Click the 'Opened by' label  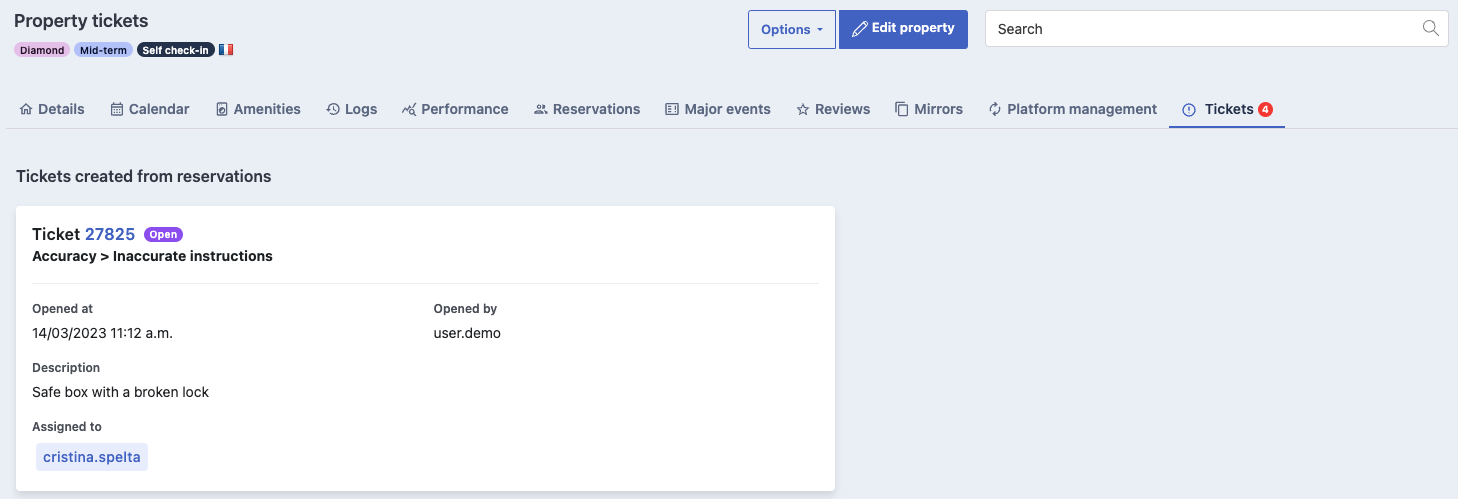click(x=465, y=309)
